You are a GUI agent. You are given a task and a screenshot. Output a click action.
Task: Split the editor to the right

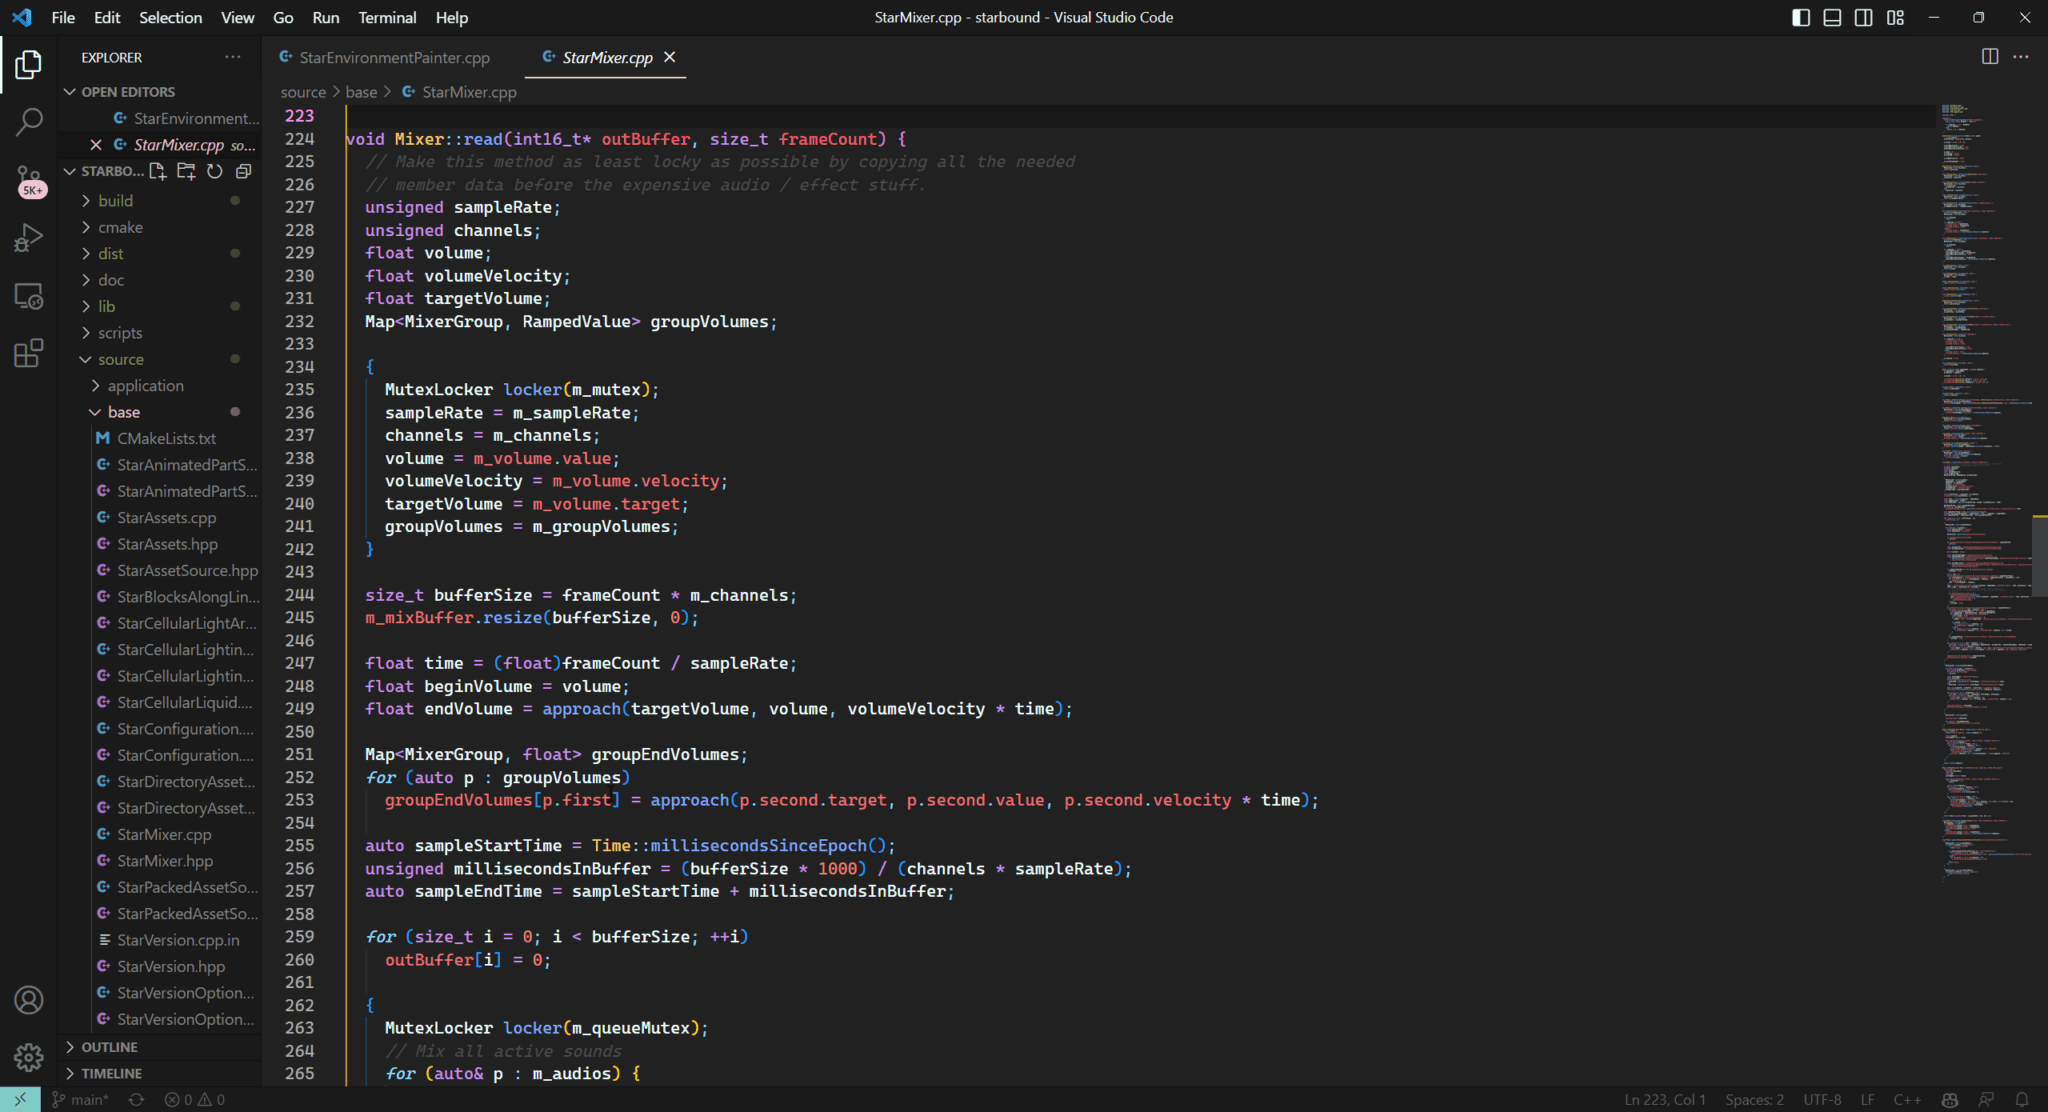[1990, 57]
